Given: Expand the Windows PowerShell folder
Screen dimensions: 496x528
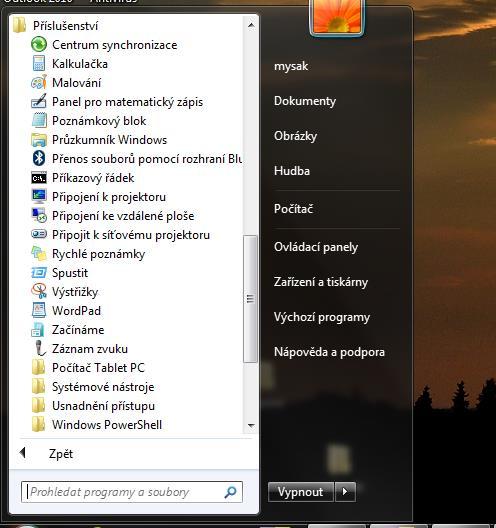Looking at the screenshot, I should 97,425.
